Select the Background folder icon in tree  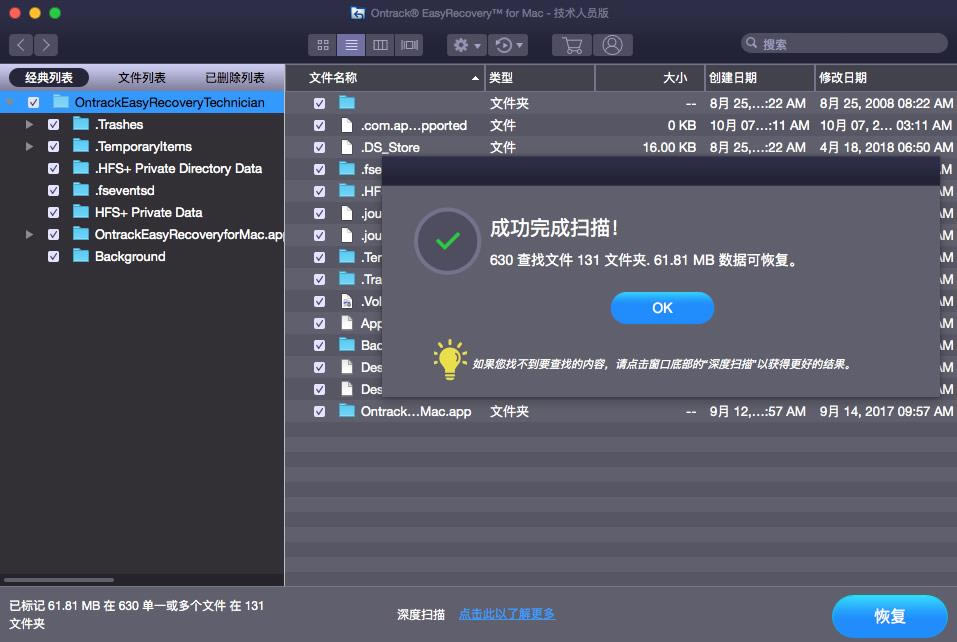pos(81,256)
